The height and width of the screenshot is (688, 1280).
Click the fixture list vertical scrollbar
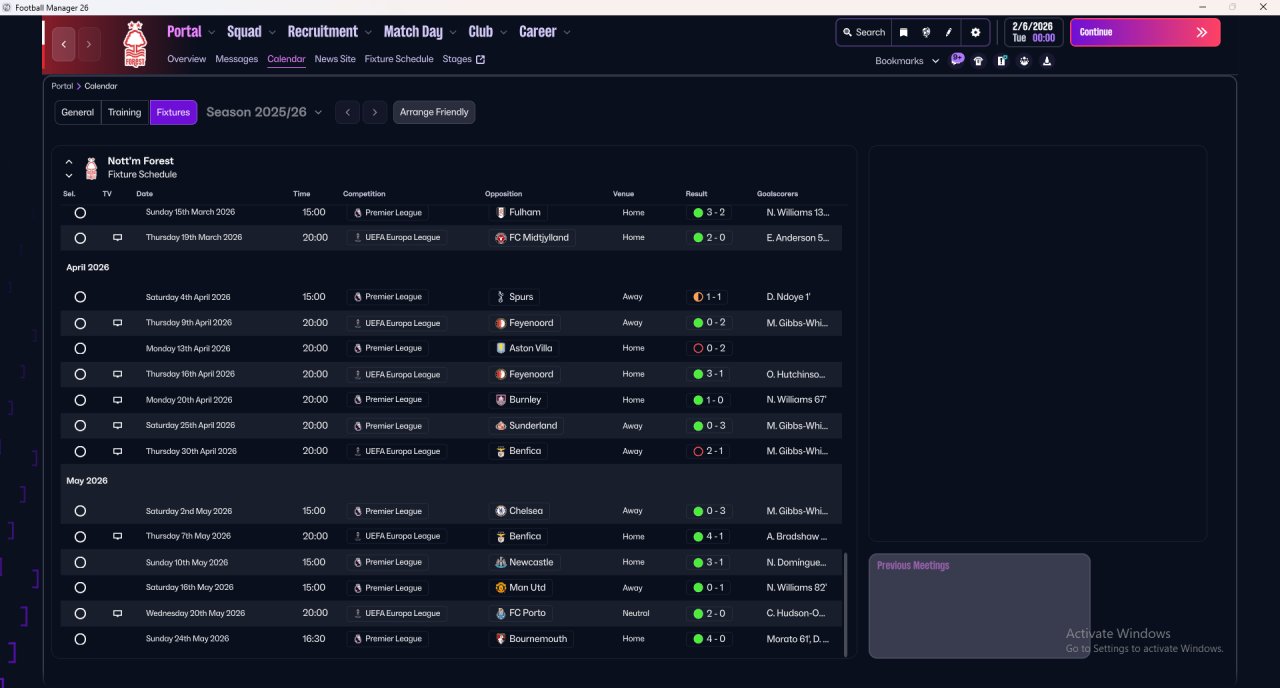point(846,603)
